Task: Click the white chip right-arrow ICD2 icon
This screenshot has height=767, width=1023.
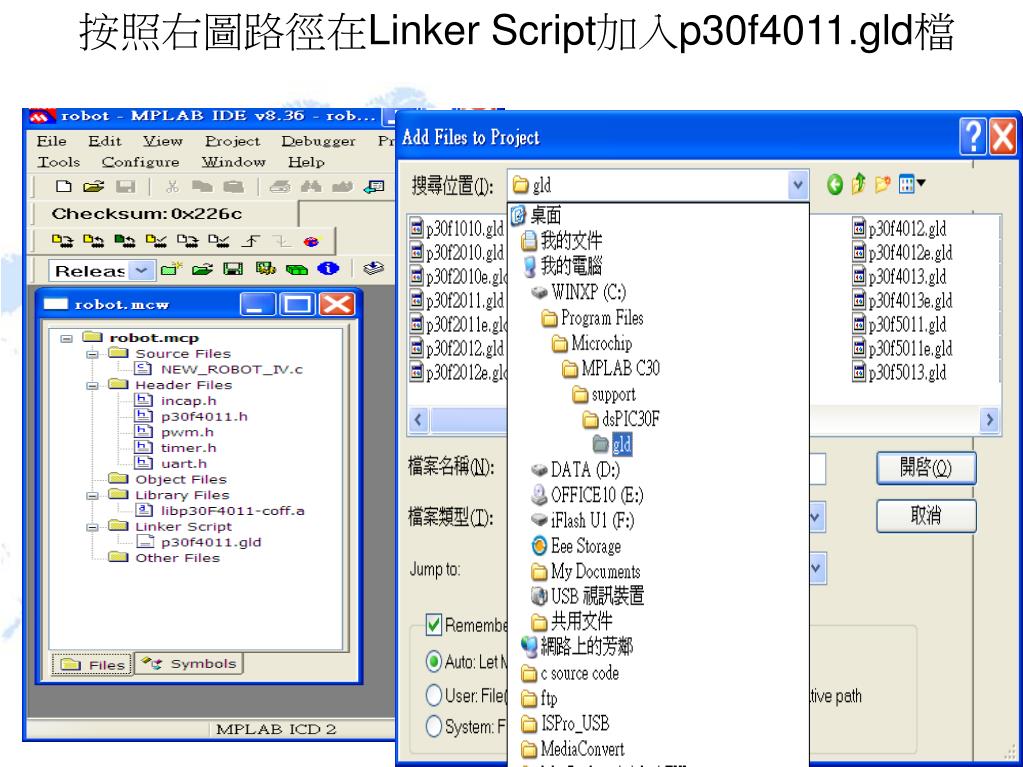Action: [x=187, y=241]
